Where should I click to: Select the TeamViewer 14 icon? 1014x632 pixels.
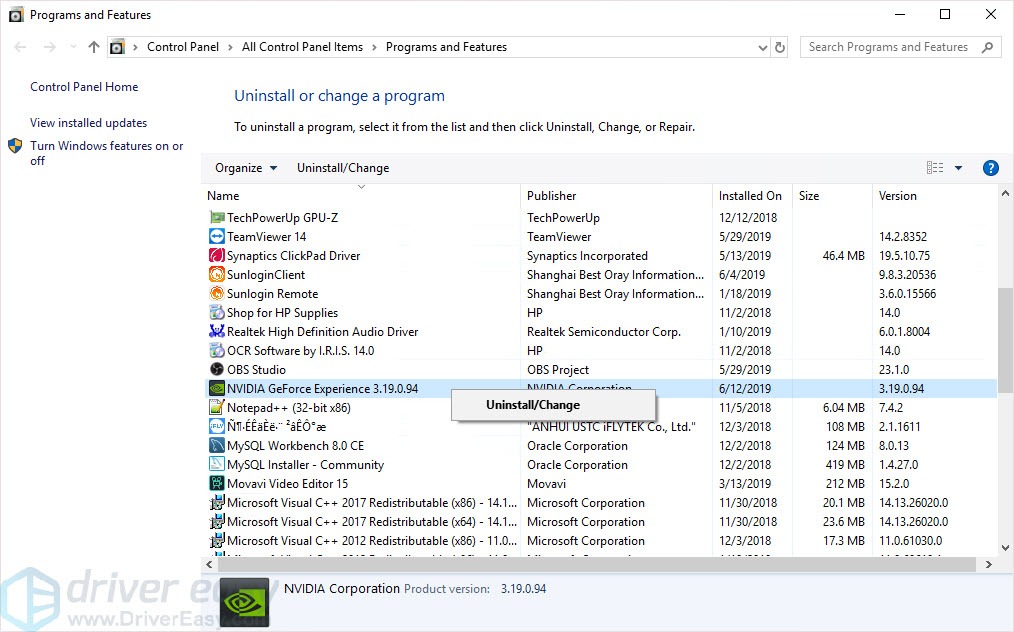[x=216, y=236]
